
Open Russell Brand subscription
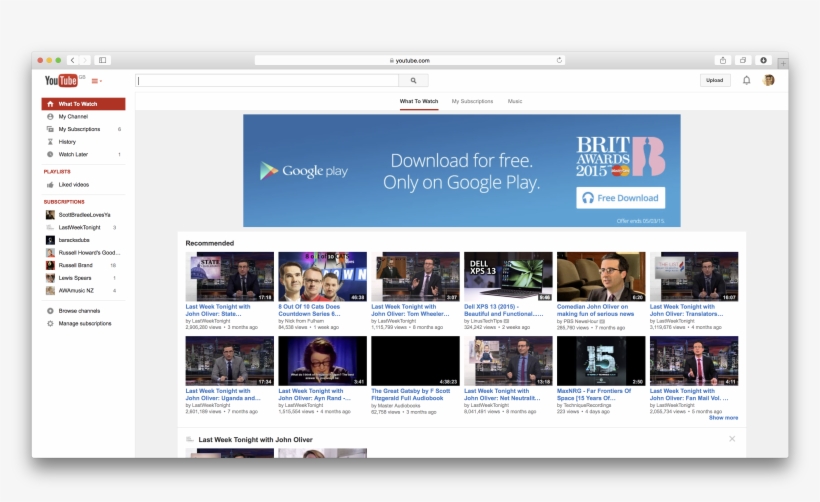pyautogui.click(x=84, y=265)
